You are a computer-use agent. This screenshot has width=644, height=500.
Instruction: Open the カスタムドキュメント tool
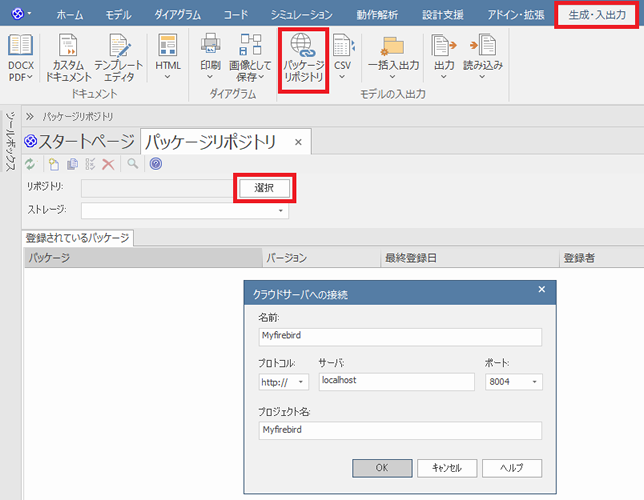click(x=68, y=58)
